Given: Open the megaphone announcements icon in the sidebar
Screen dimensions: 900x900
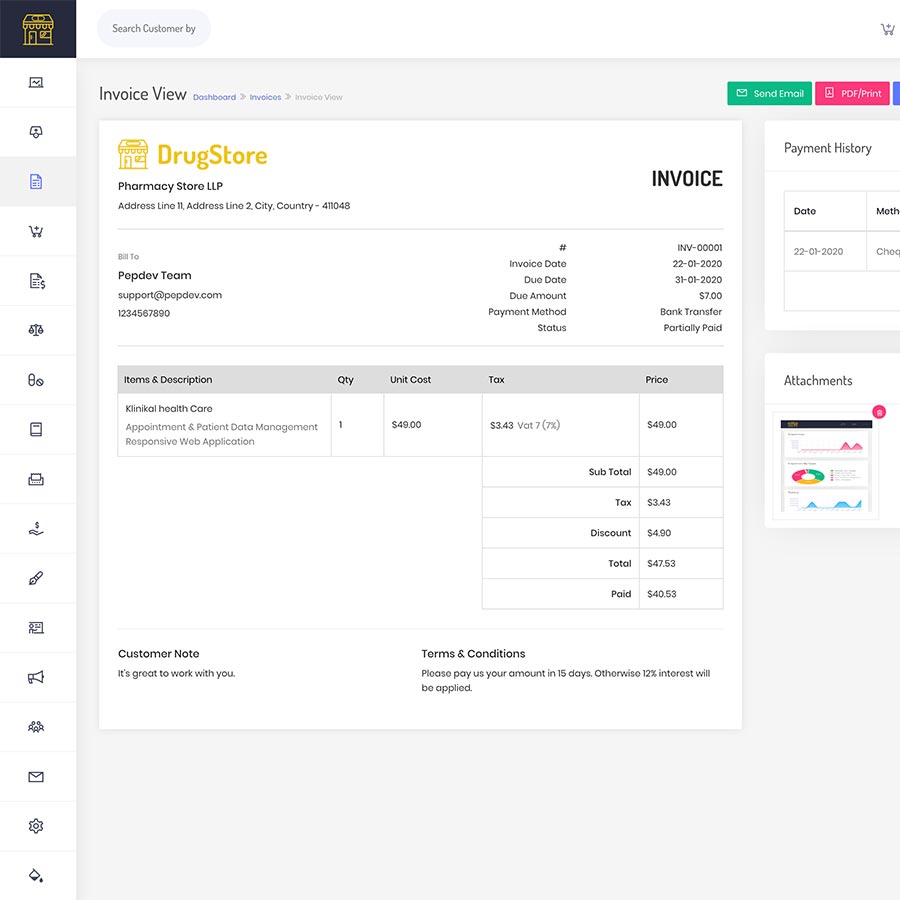Looking at the screenshot, I should pos(37,678).
